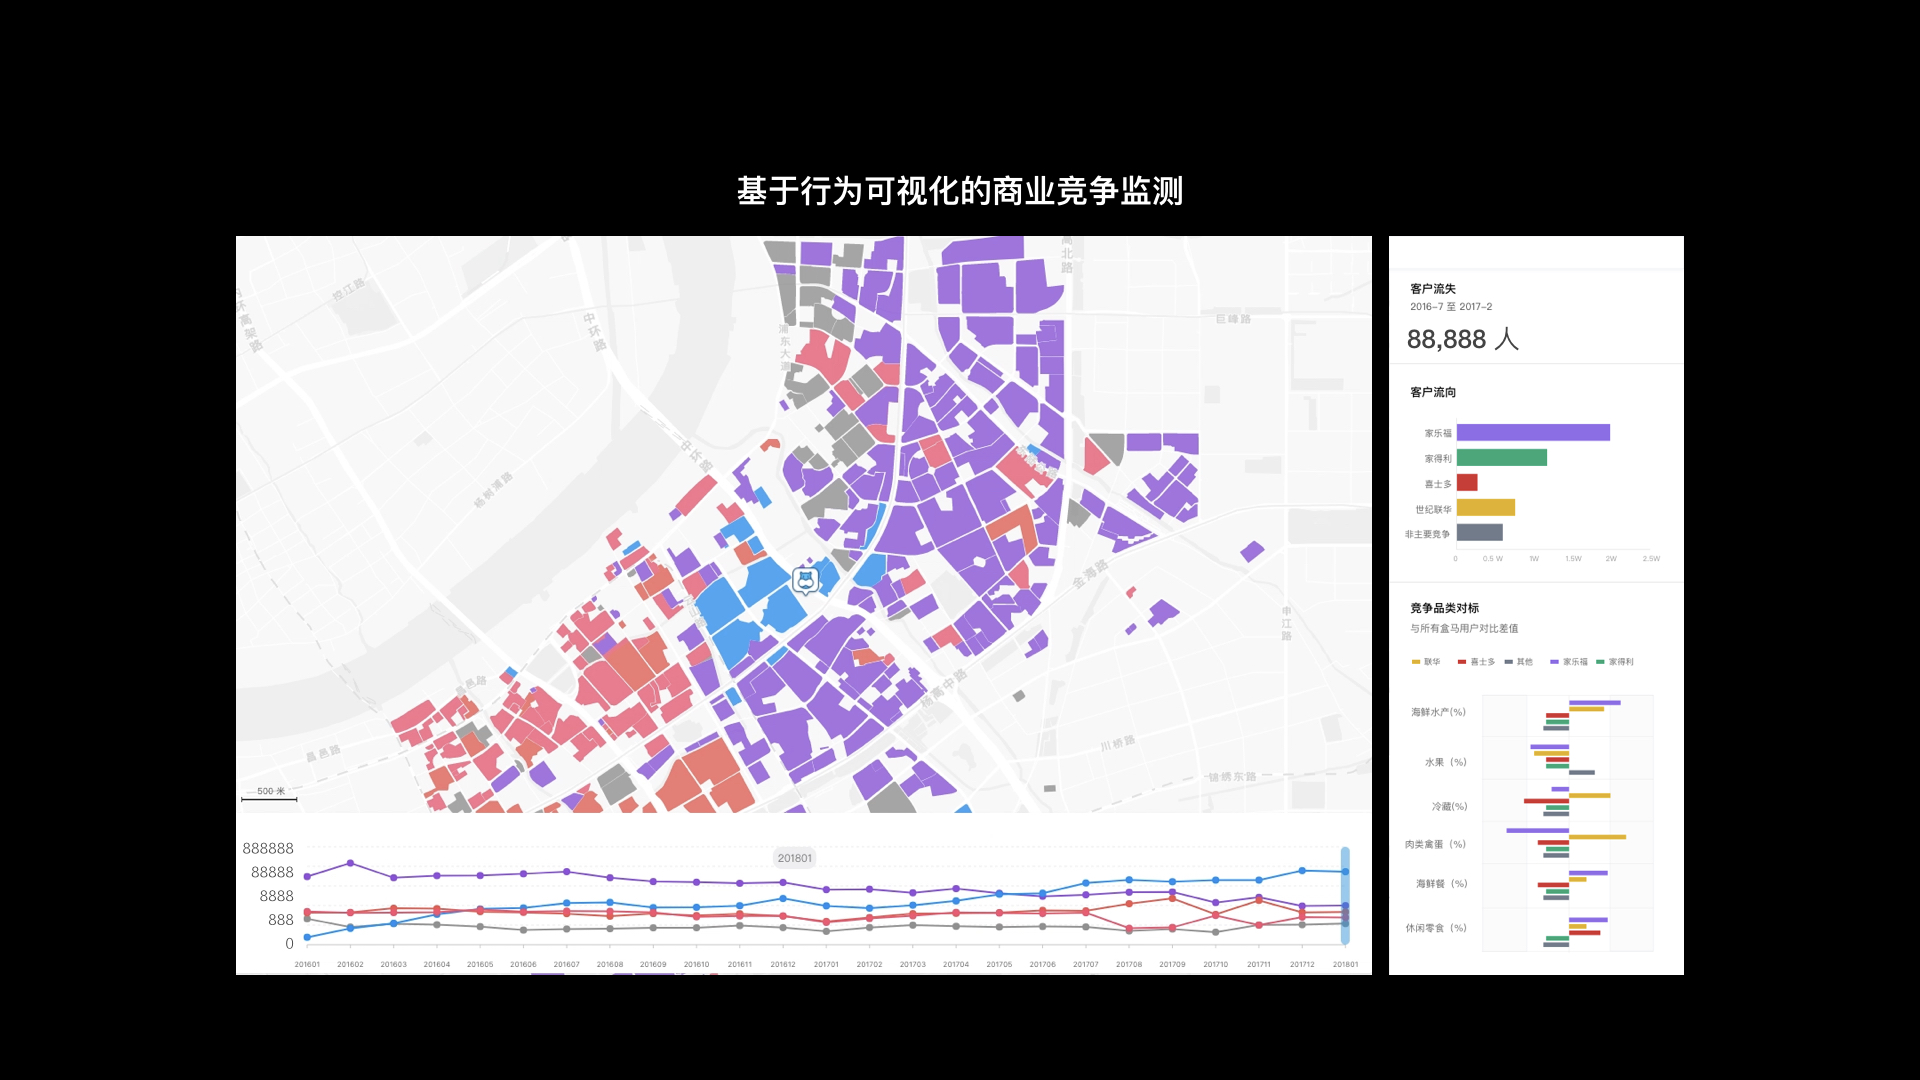Select the 家乐福 bar in 客户流向 chart
The image size is (1920, 1080).
coord(1532,433)
